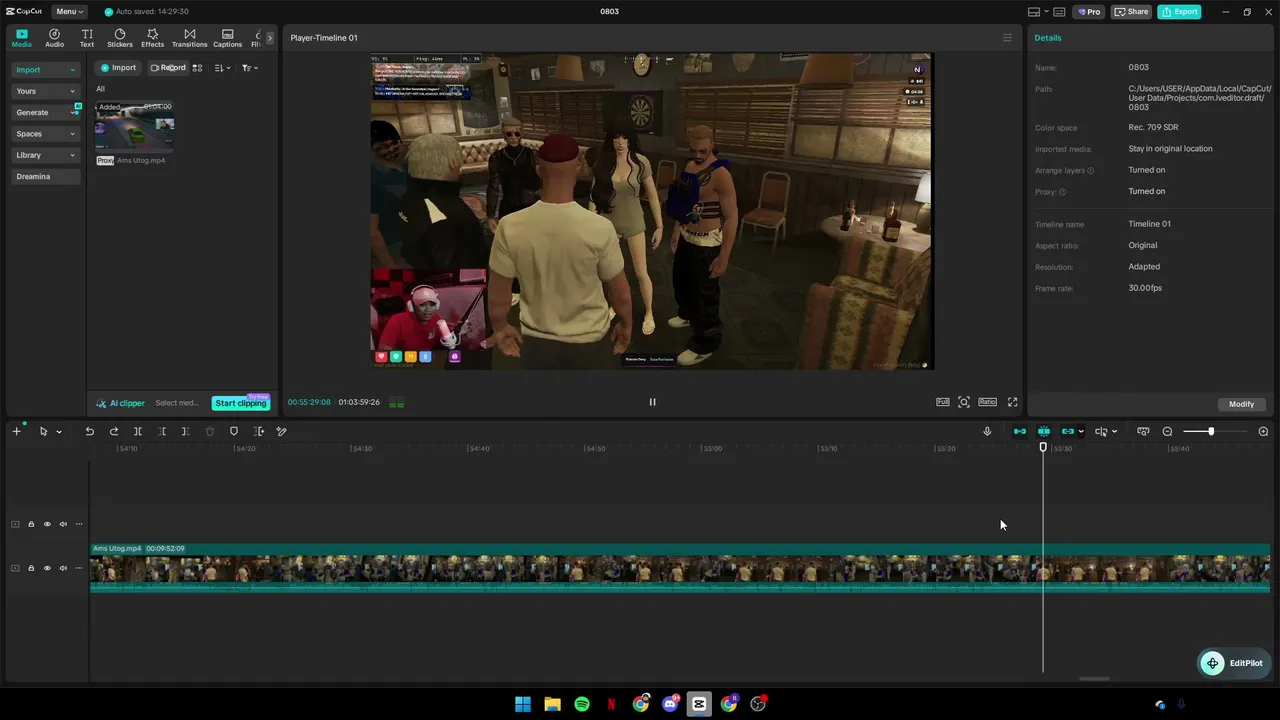Click the zoom-to-fit timeline icon
Screen dimensions: 1280x720
[x=1143, y=431]
